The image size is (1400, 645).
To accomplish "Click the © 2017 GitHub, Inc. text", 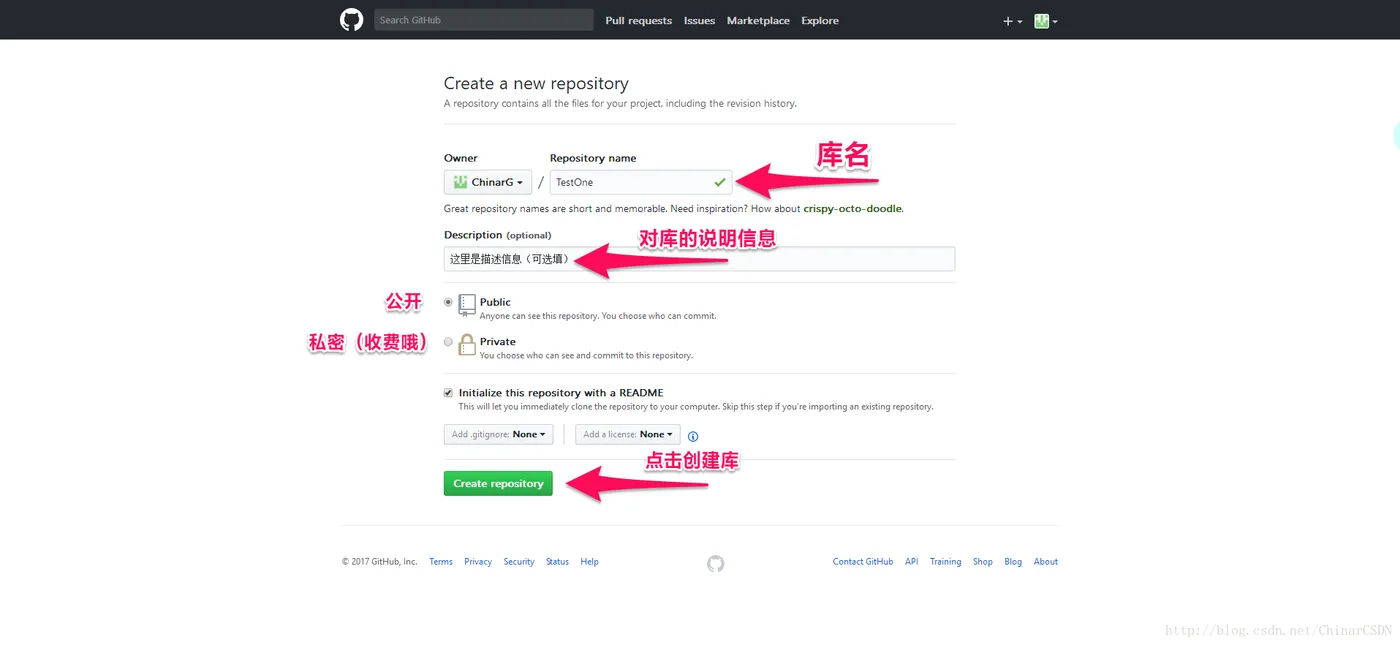I will coord(380,562).
